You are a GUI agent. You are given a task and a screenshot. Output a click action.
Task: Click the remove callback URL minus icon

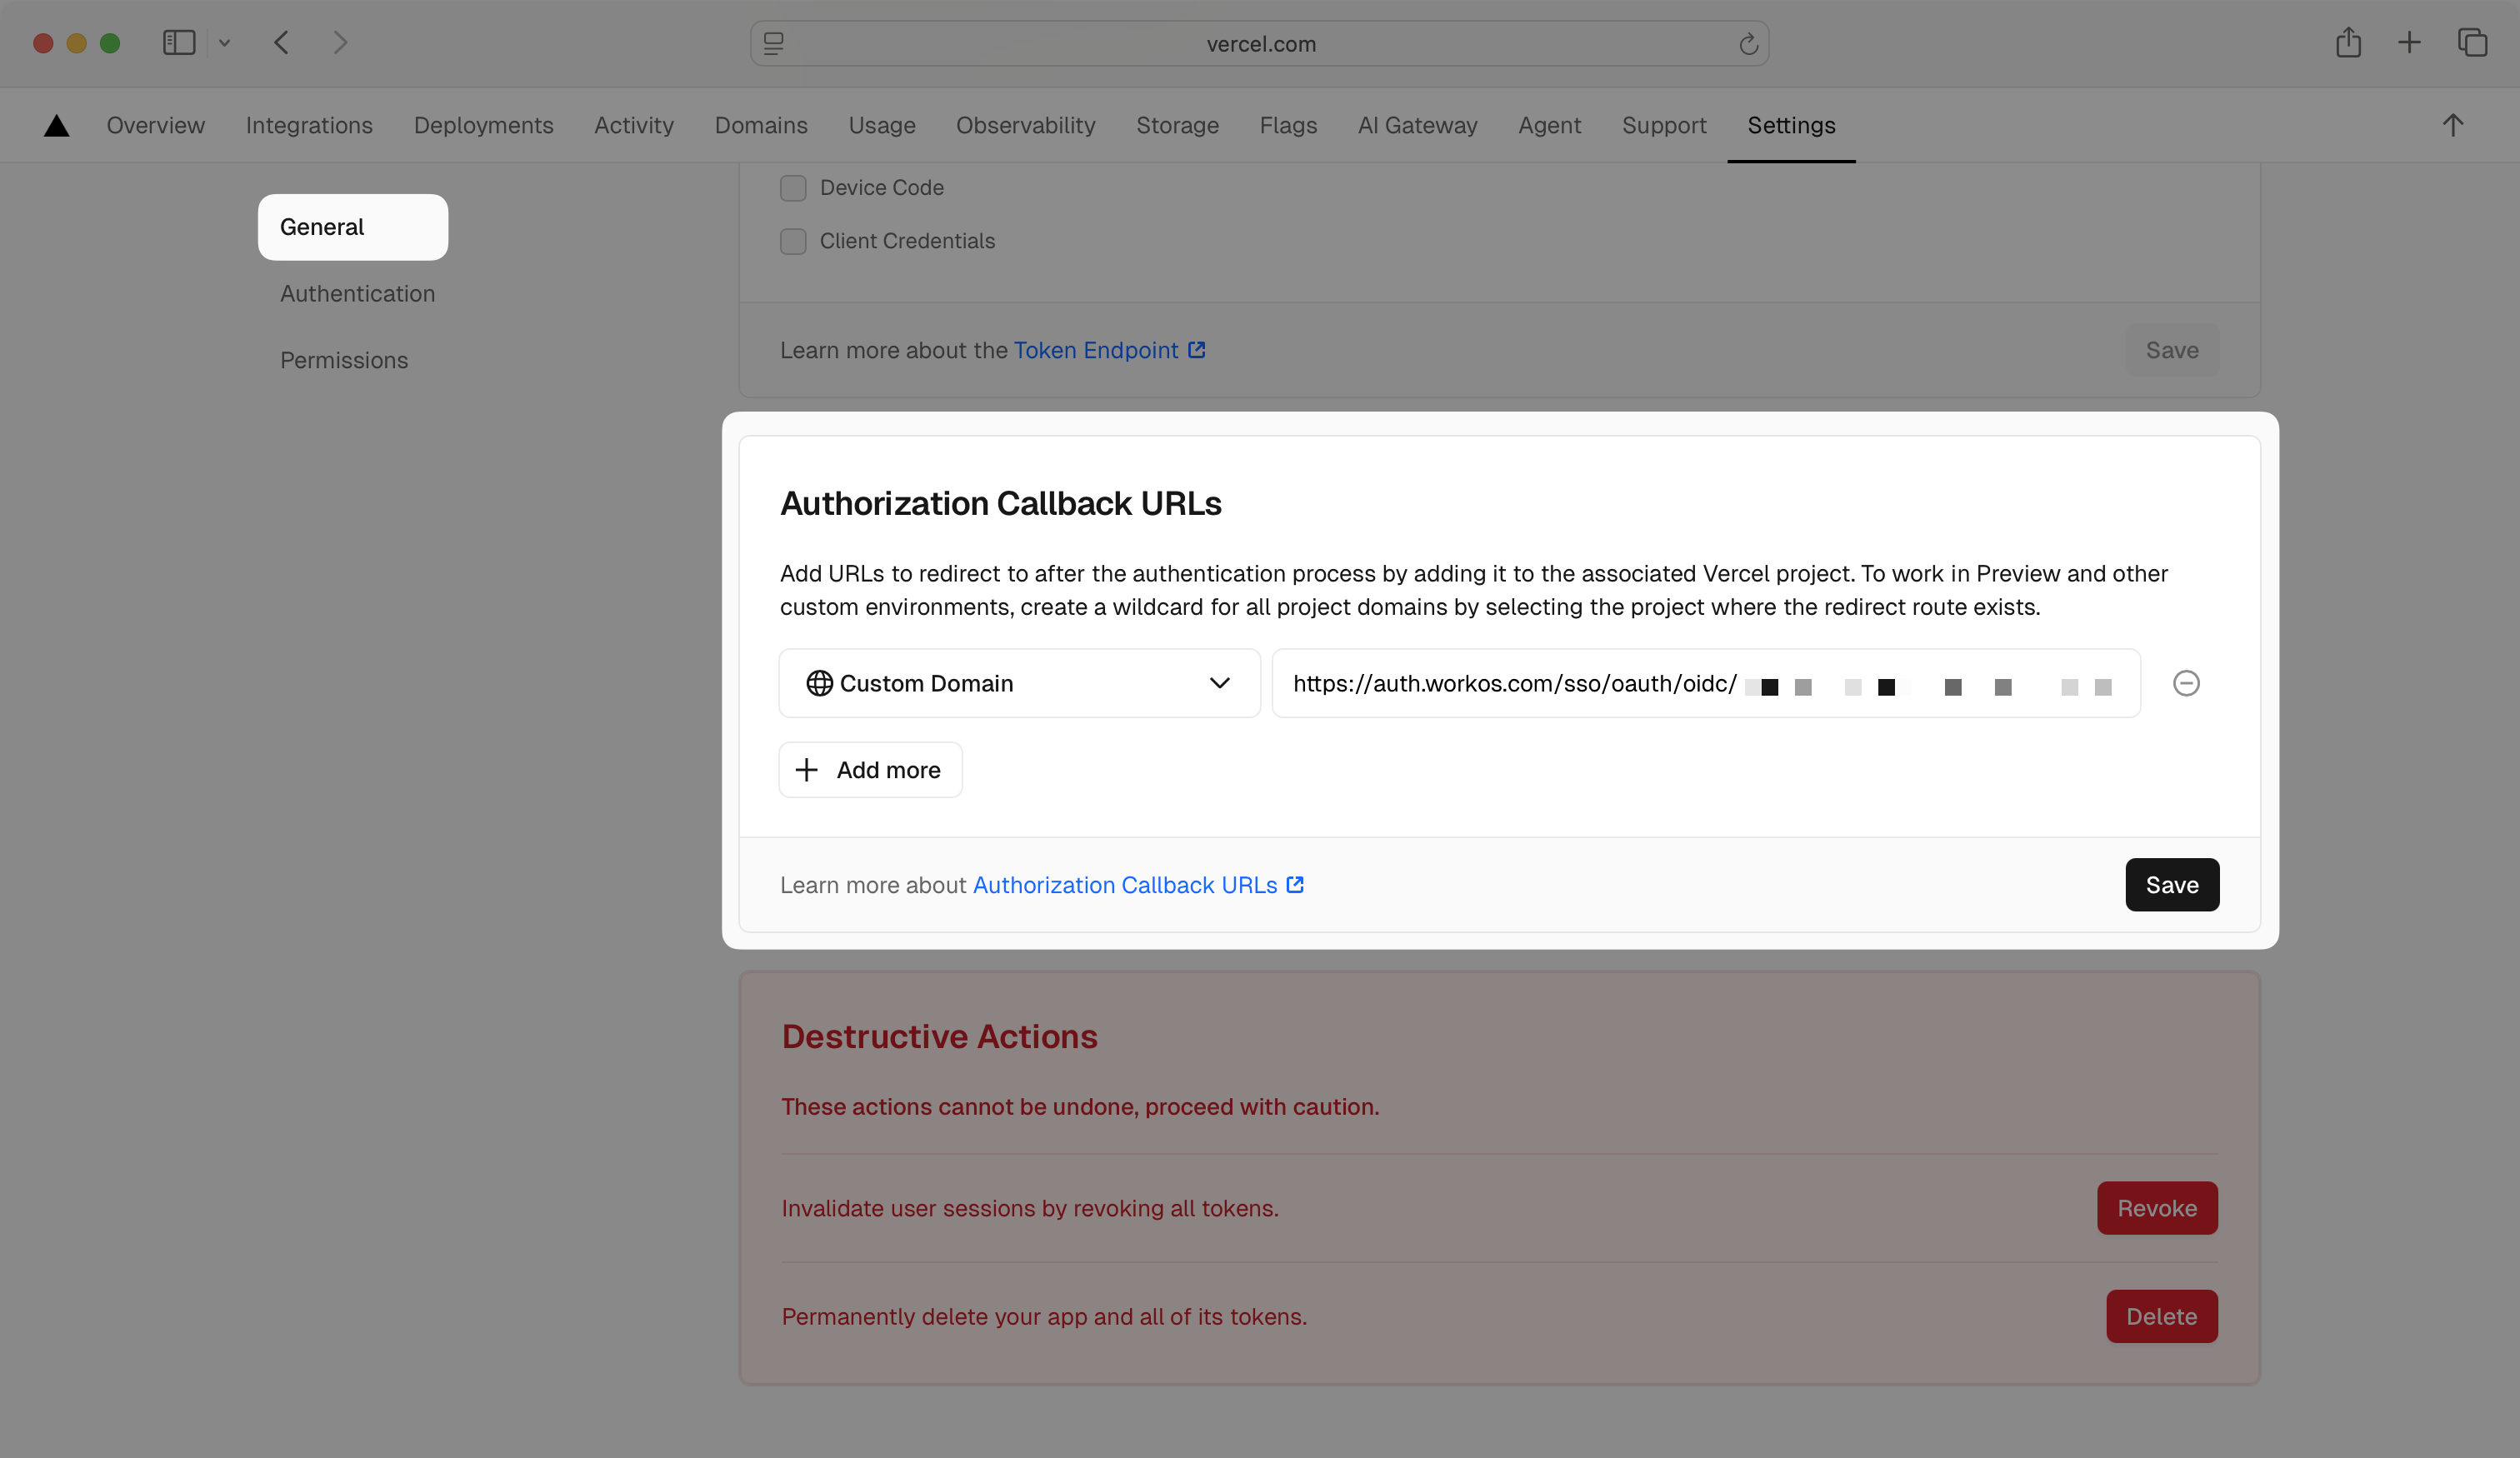[2186, 683]
